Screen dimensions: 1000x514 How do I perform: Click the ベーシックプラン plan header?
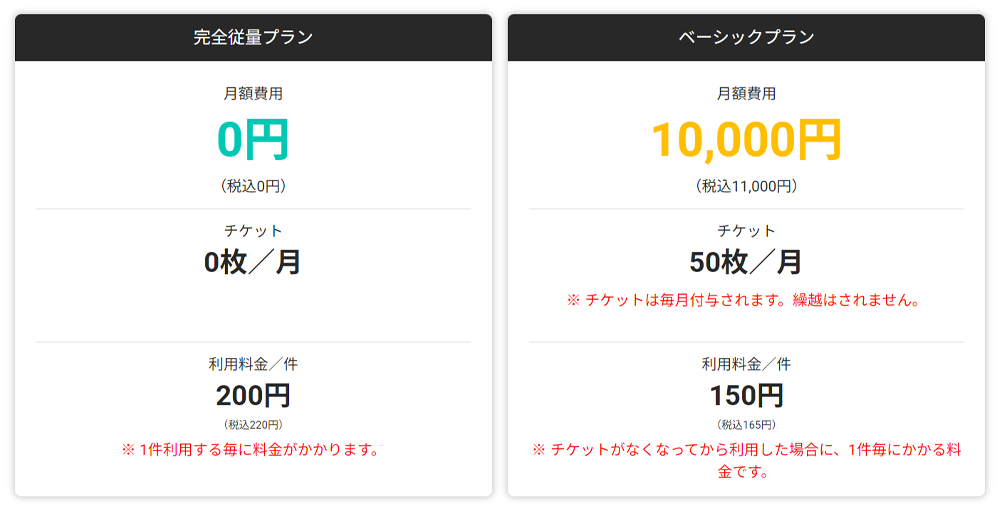click(746, 38)
